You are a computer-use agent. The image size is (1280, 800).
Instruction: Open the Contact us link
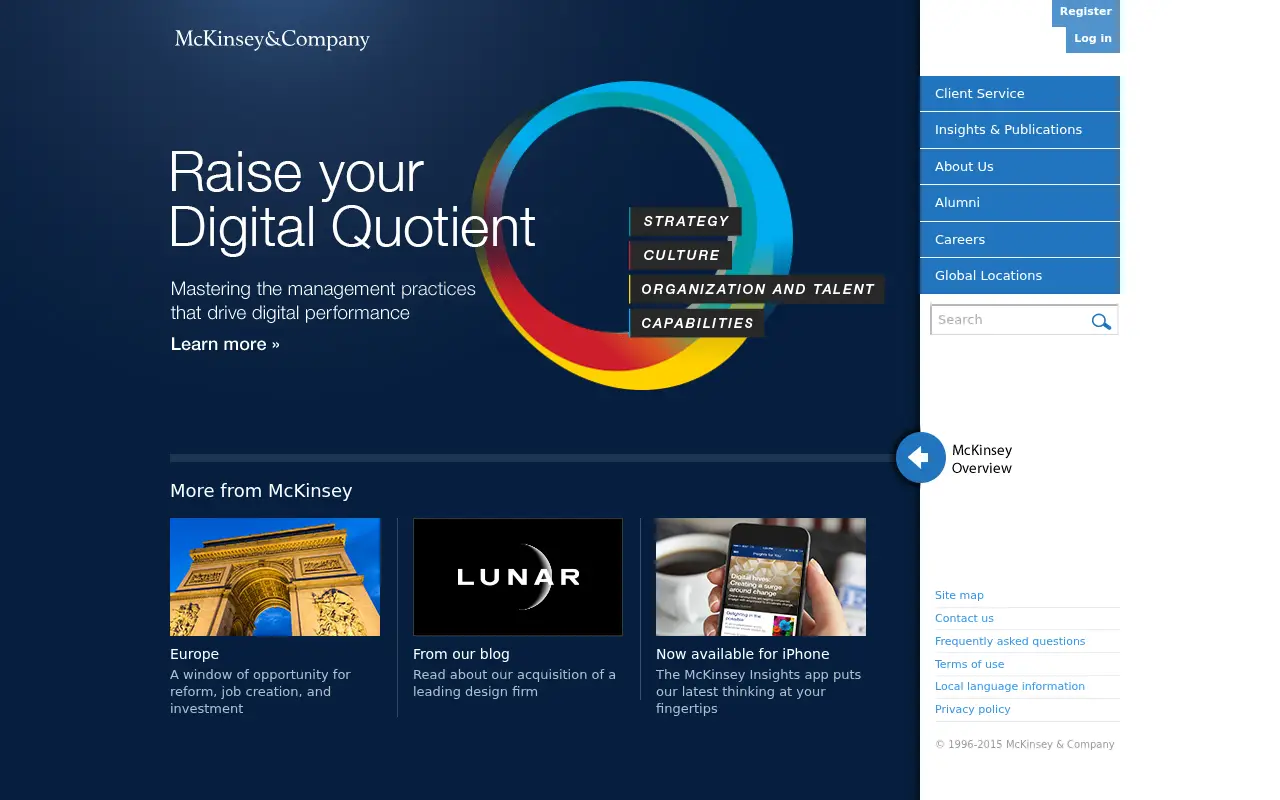click(x=964, y=618)
